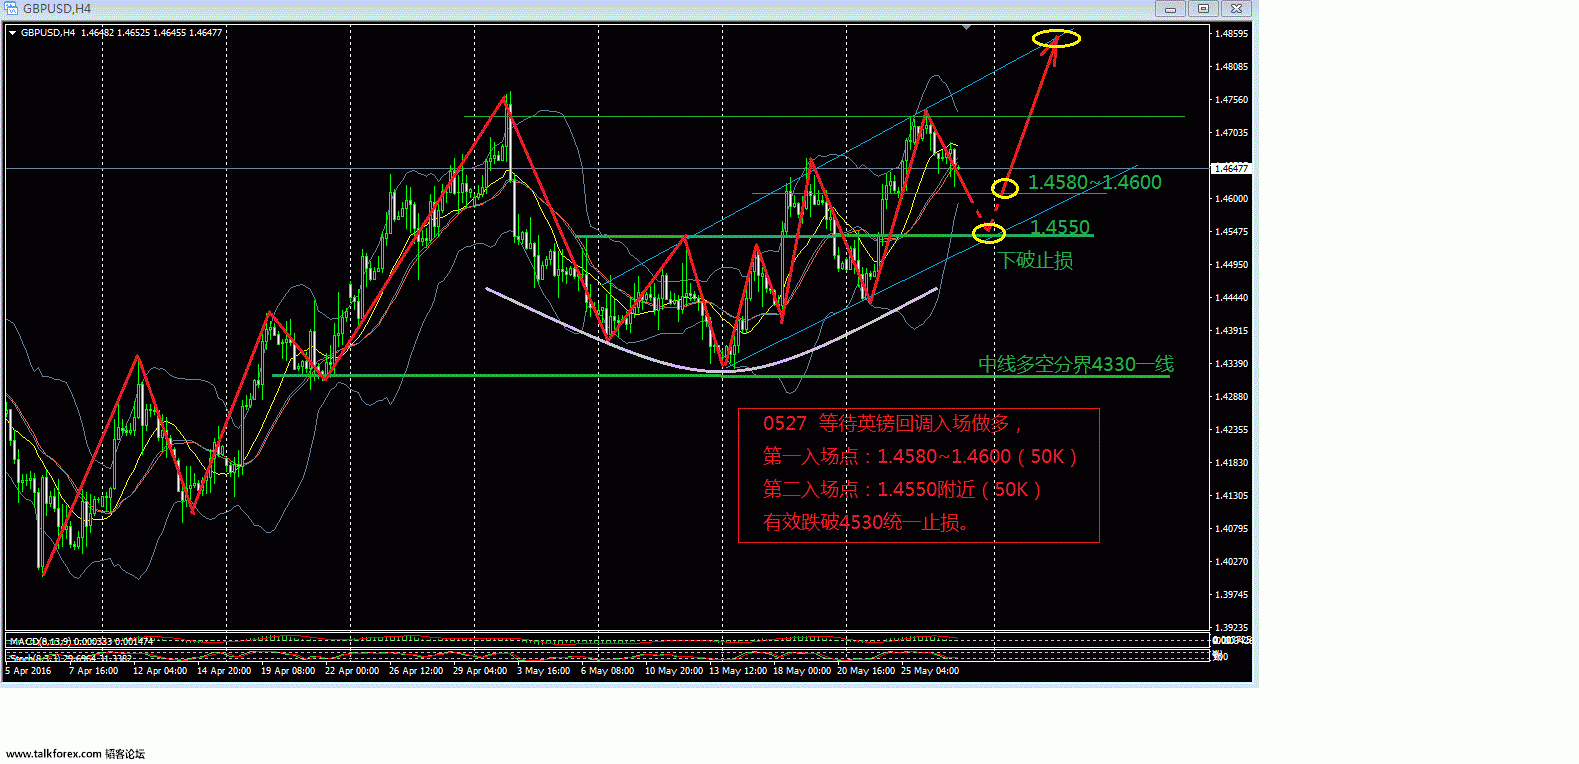Click time axis label 19 Apr 08:00
This screenshot has height=764, width=1579.
(288, 671)
